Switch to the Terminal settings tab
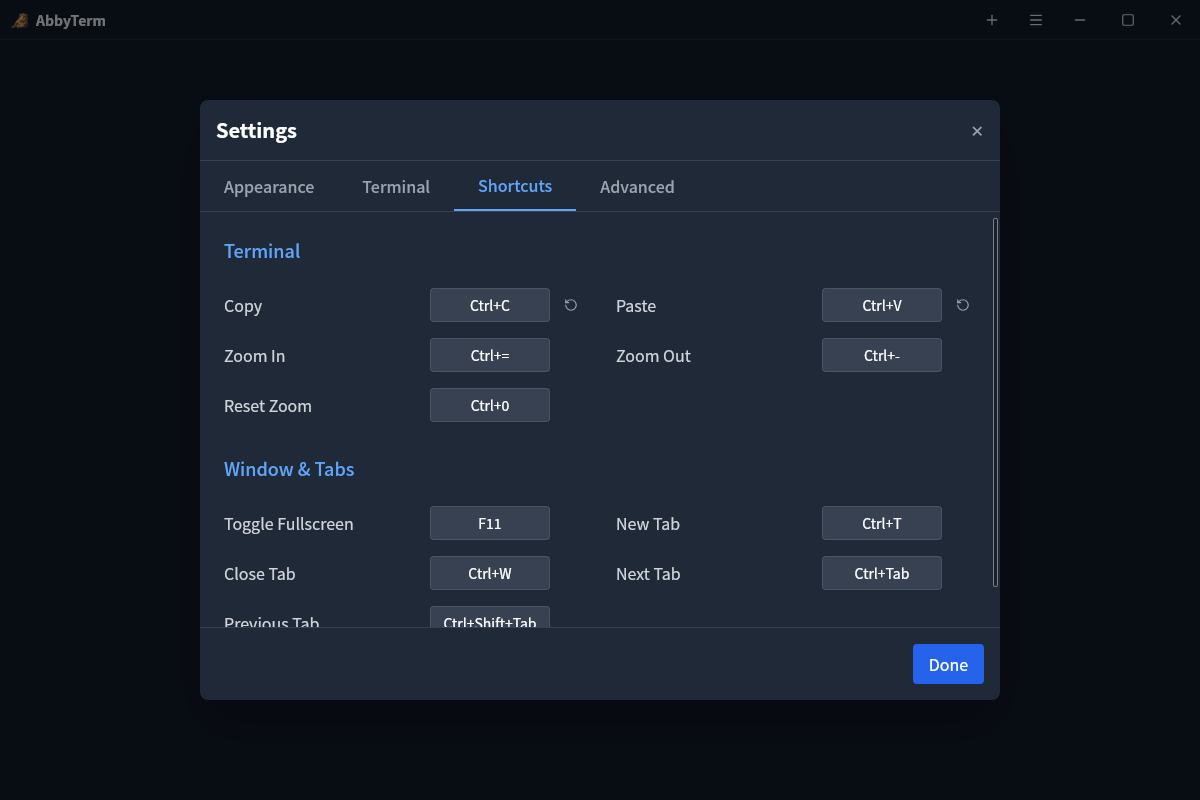This screenshot has height=800, width=1200. 396,187
